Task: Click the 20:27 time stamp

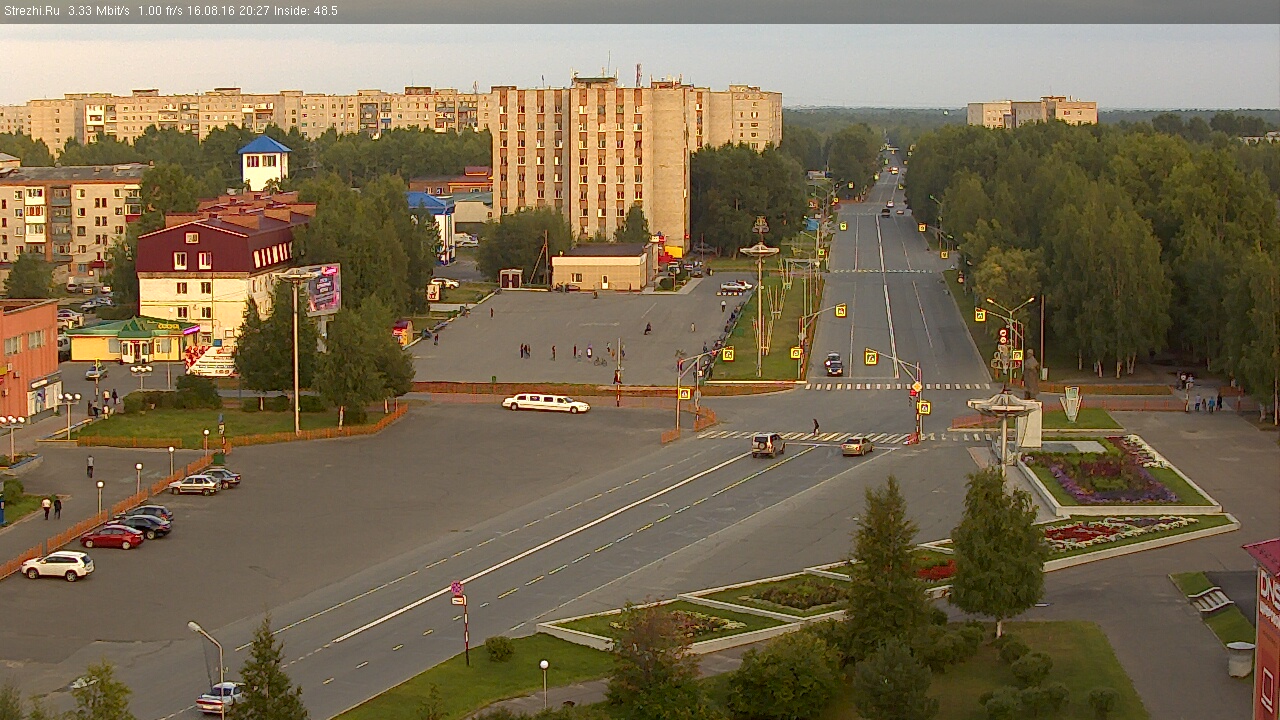Action: point(254,11)
